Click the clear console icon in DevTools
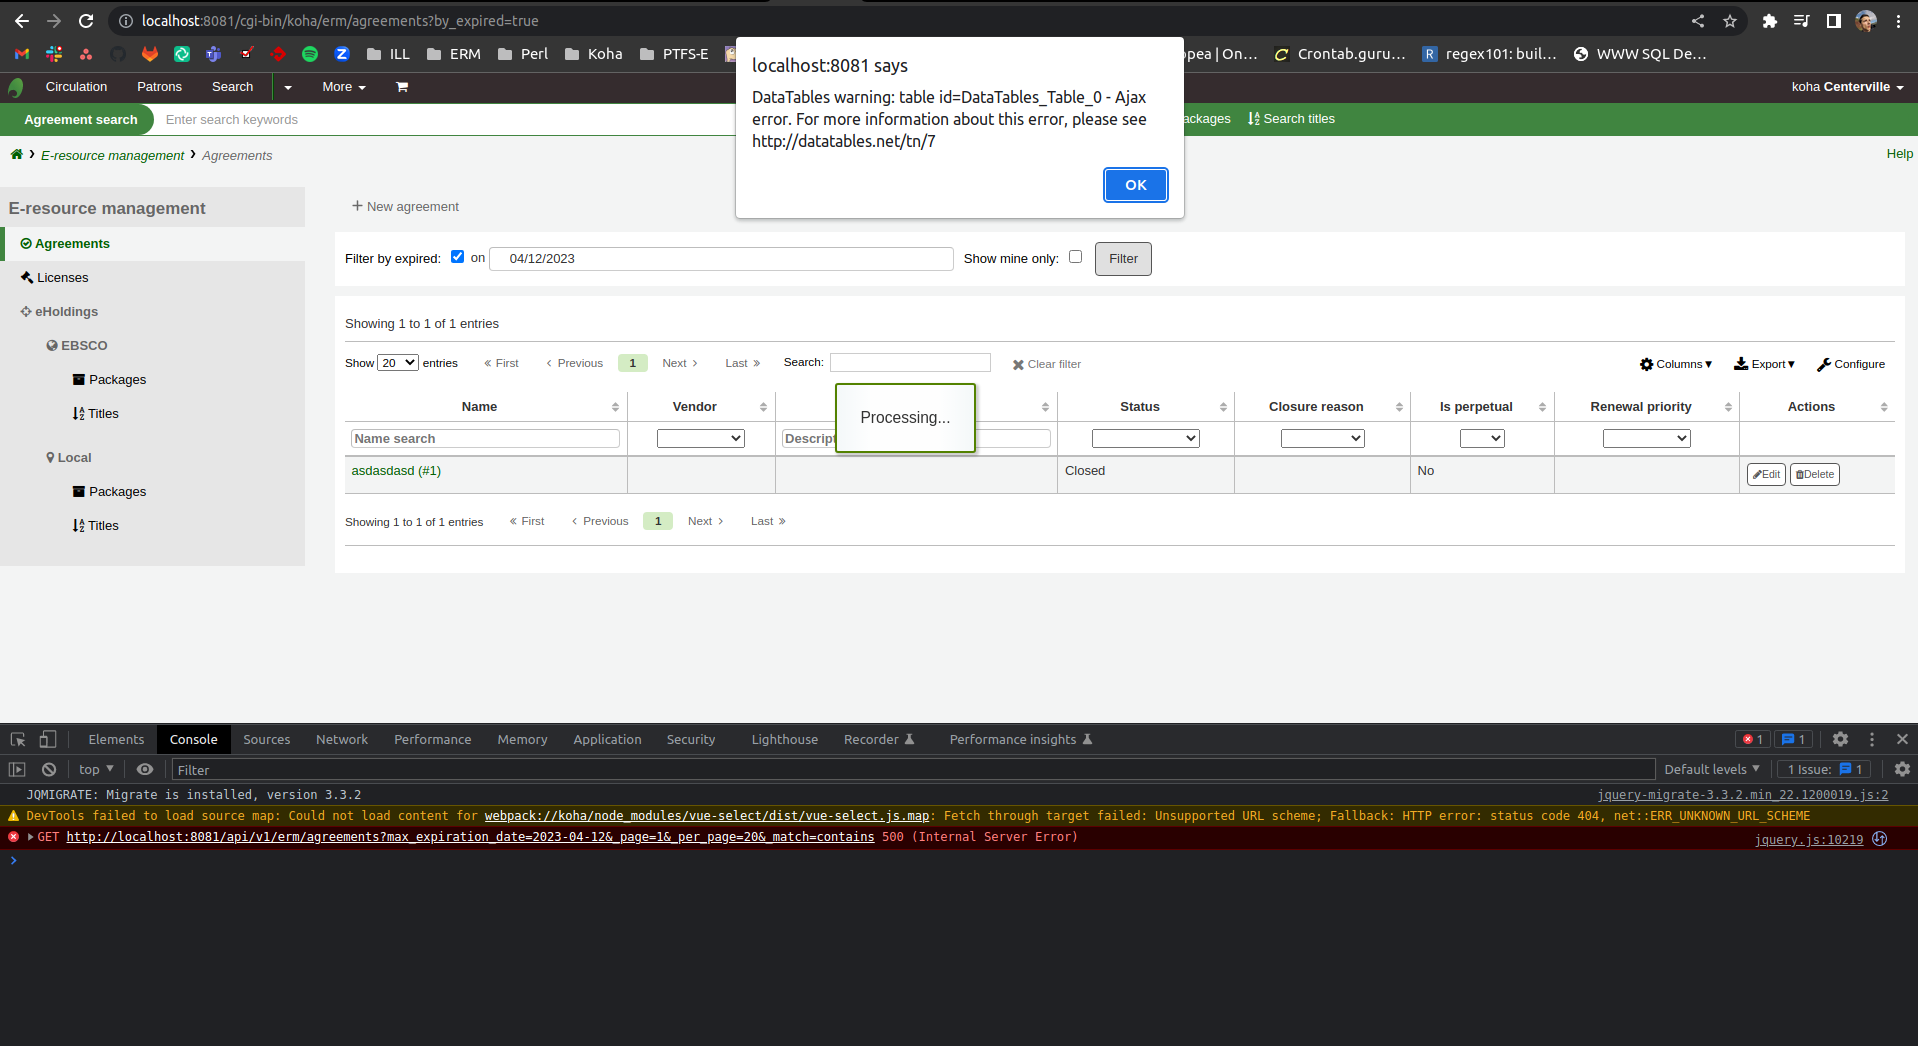The image size is (1918, 1046). [49, 769]
